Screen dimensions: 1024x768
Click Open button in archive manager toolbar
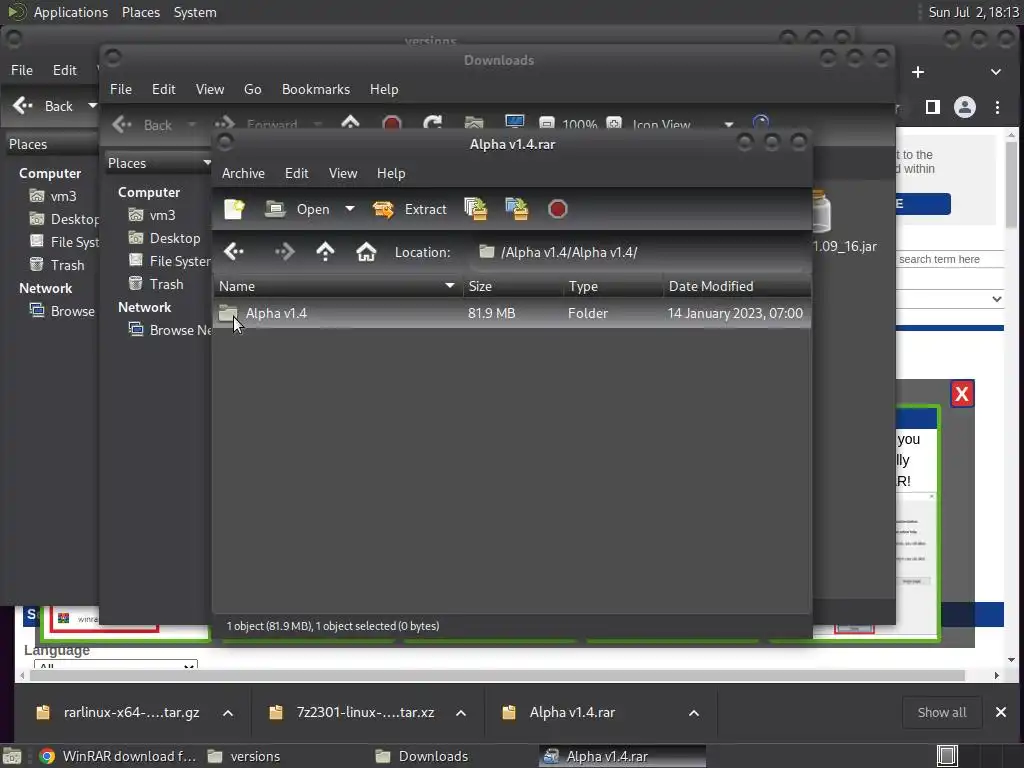pos(297,209)
